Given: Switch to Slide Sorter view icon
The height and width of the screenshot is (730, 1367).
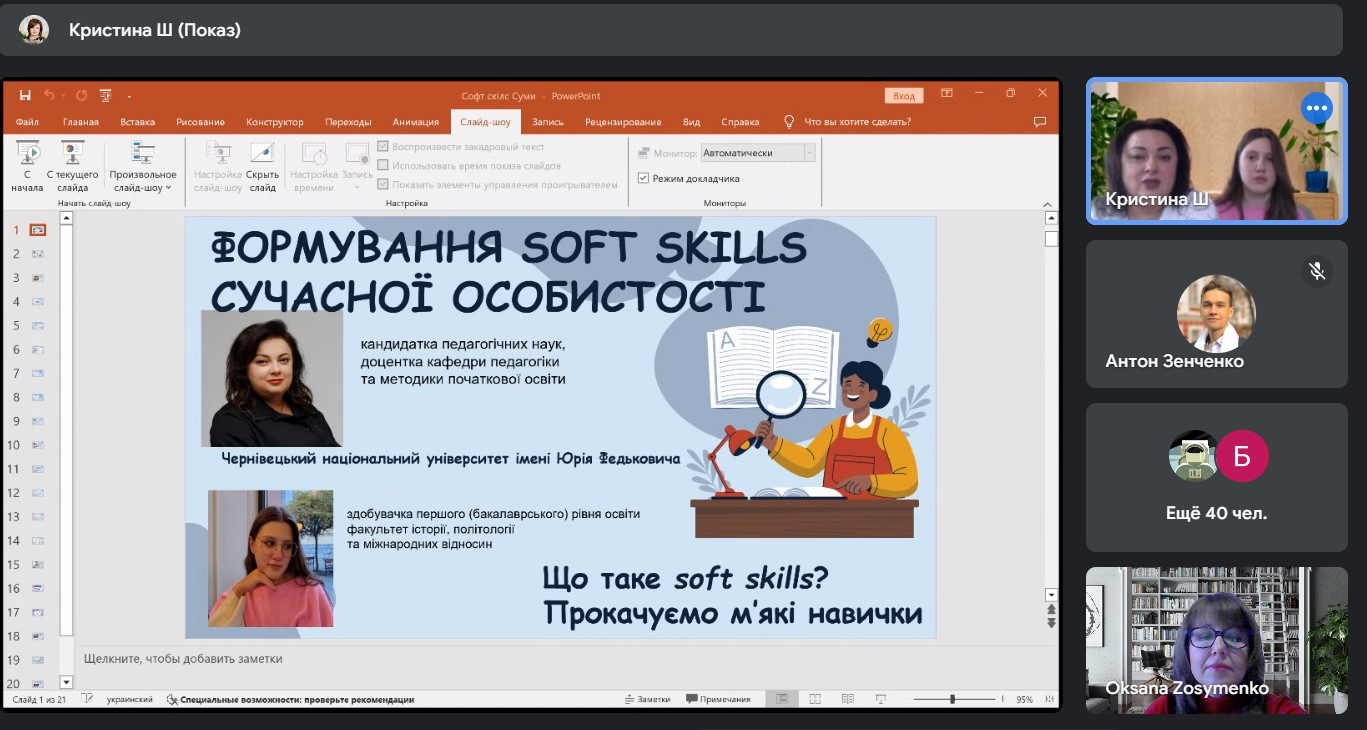Looking at the screenshot, I should point(815,699).
